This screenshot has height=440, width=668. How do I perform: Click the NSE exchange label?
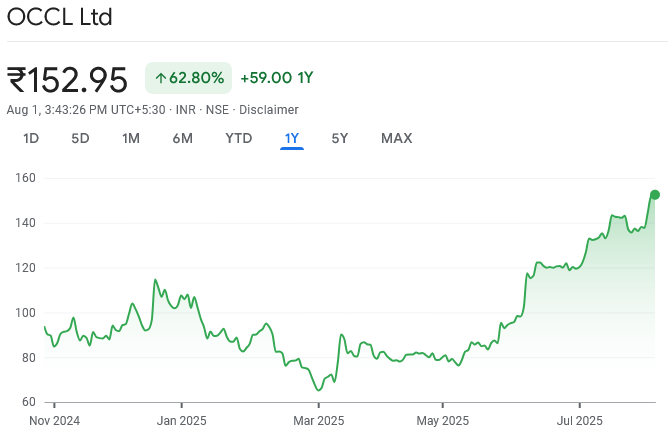pos(217,109)
